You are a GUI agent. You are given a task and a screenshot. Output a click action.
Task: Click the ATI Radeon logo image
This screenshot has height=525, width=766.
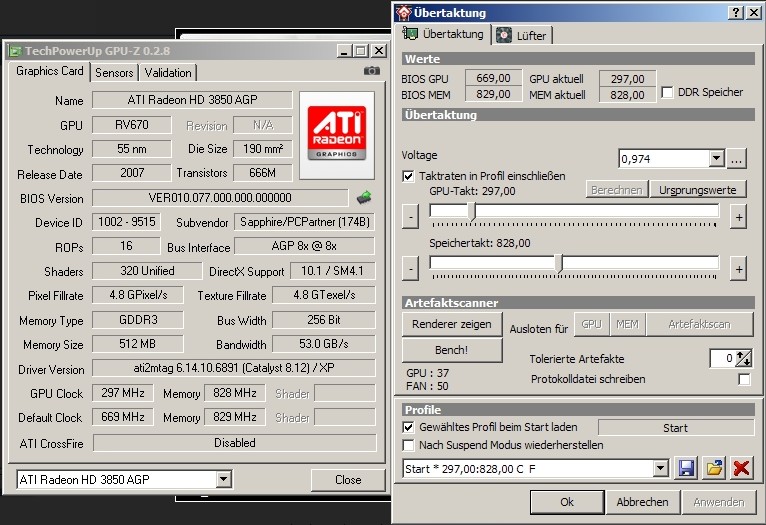coord(337,135)
